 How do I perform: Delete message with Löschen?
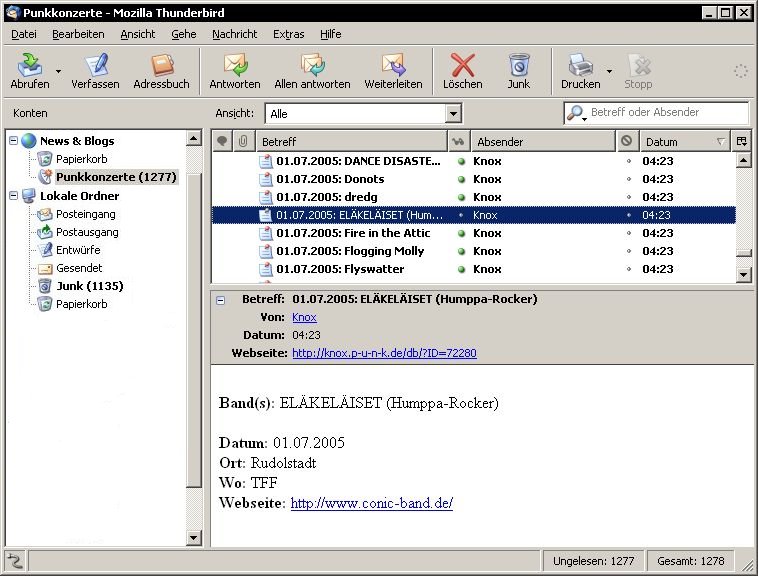coord(463,72)
